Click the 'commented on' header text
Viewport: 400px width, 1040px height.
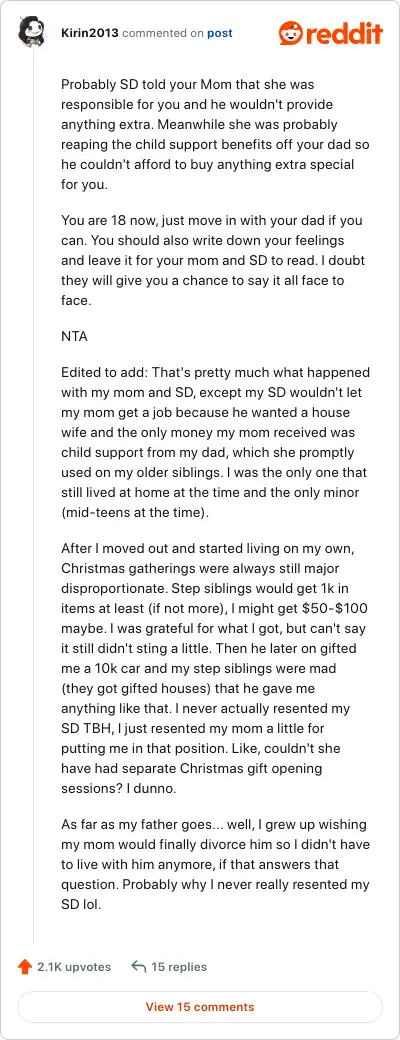(x=163, y=32)
